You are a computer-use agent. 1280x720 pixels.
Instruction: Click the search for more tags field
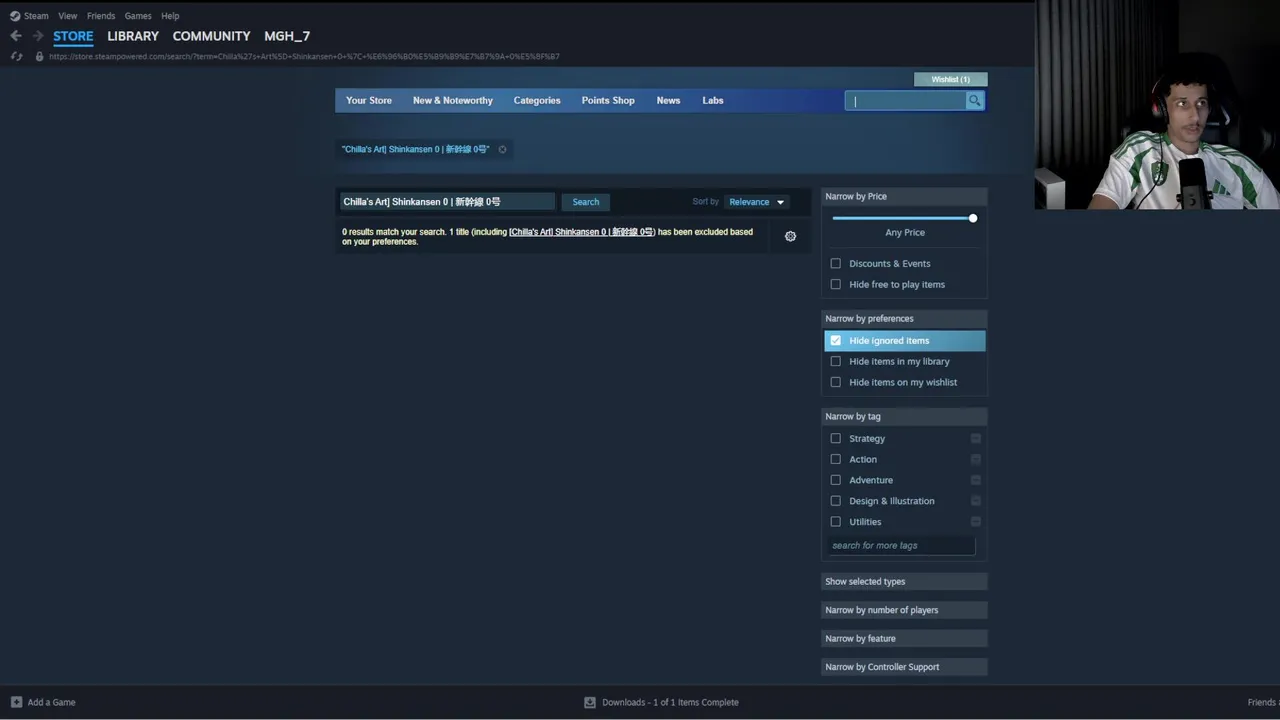[900, 545]
